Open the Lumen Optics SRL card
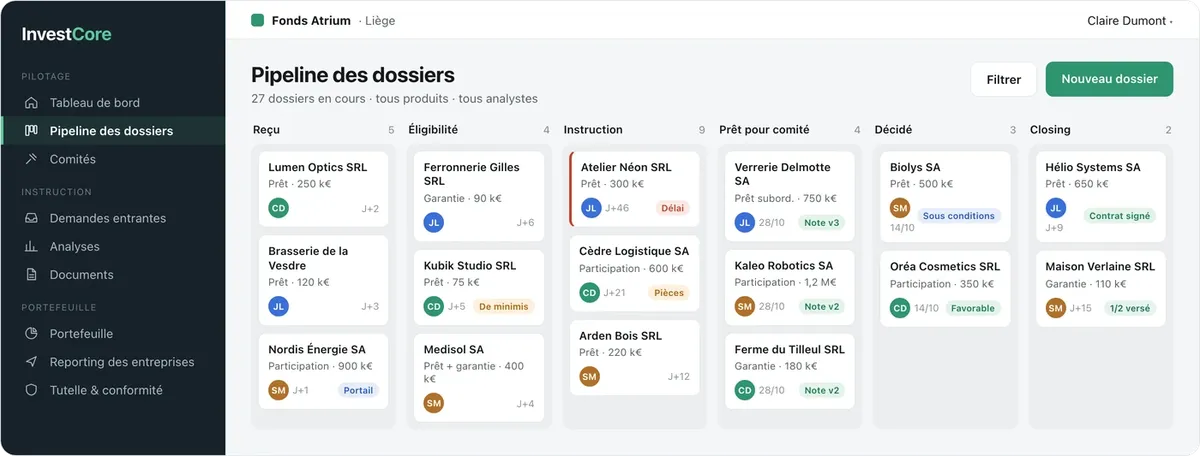 tap(323, 189)
